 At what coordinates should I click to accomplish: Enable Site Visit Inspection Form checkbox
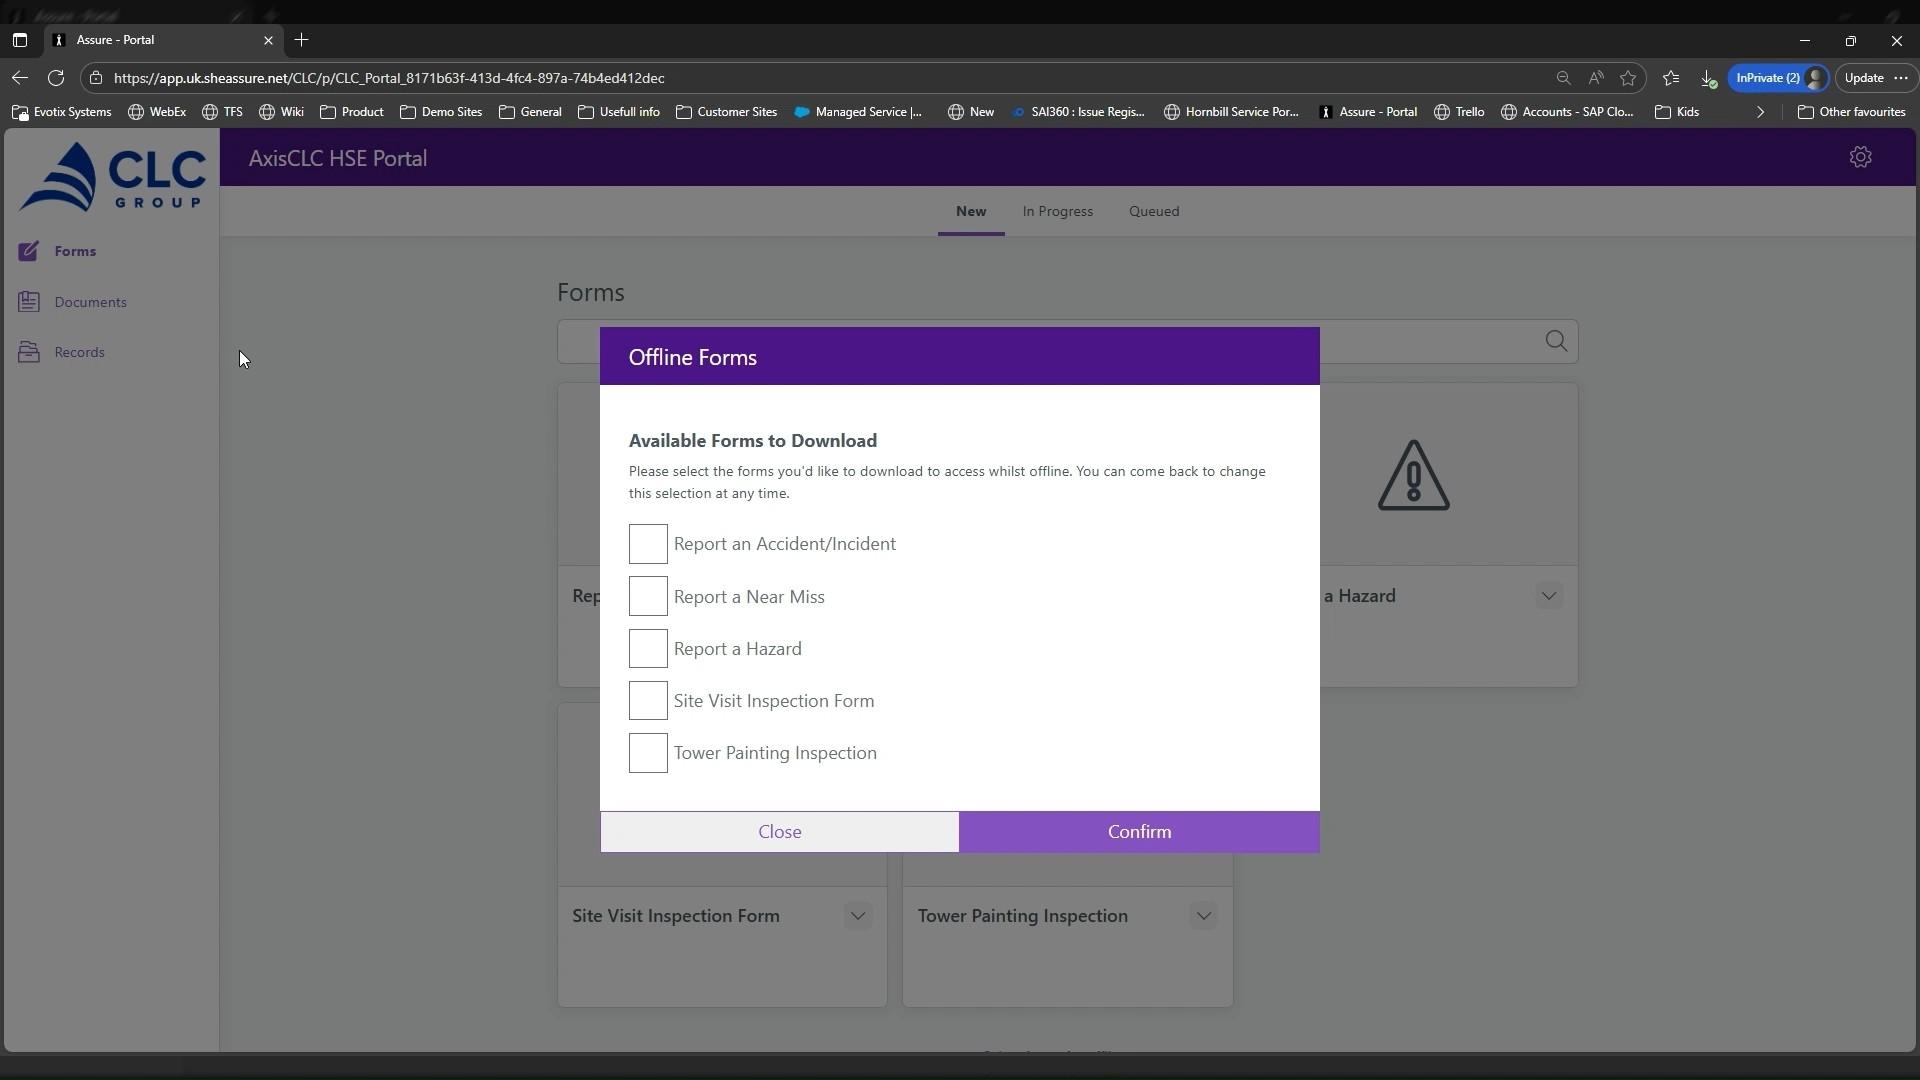click(x=648, y=701)
